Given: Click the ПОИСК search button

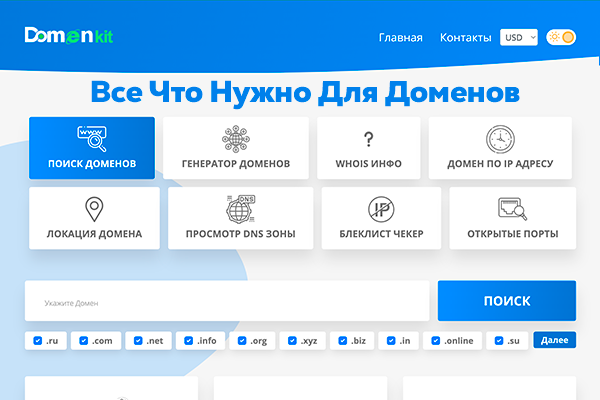Looking at the screenshot, I should [507, 301].
